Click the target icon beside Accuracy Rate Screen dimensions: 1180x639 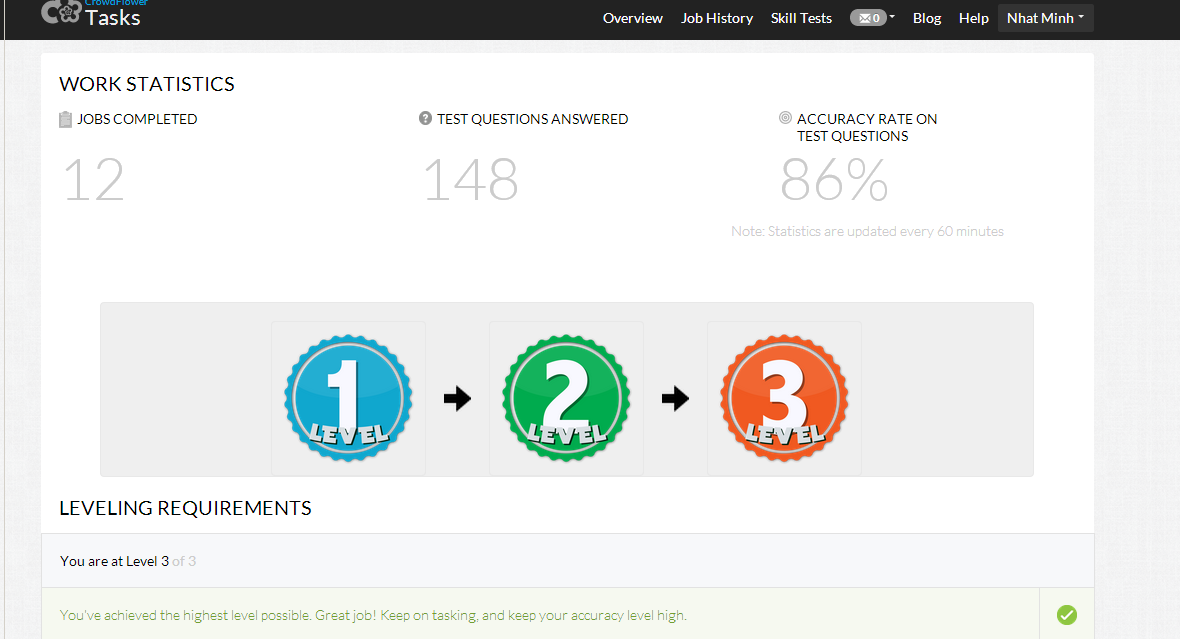tap(785, 117)
